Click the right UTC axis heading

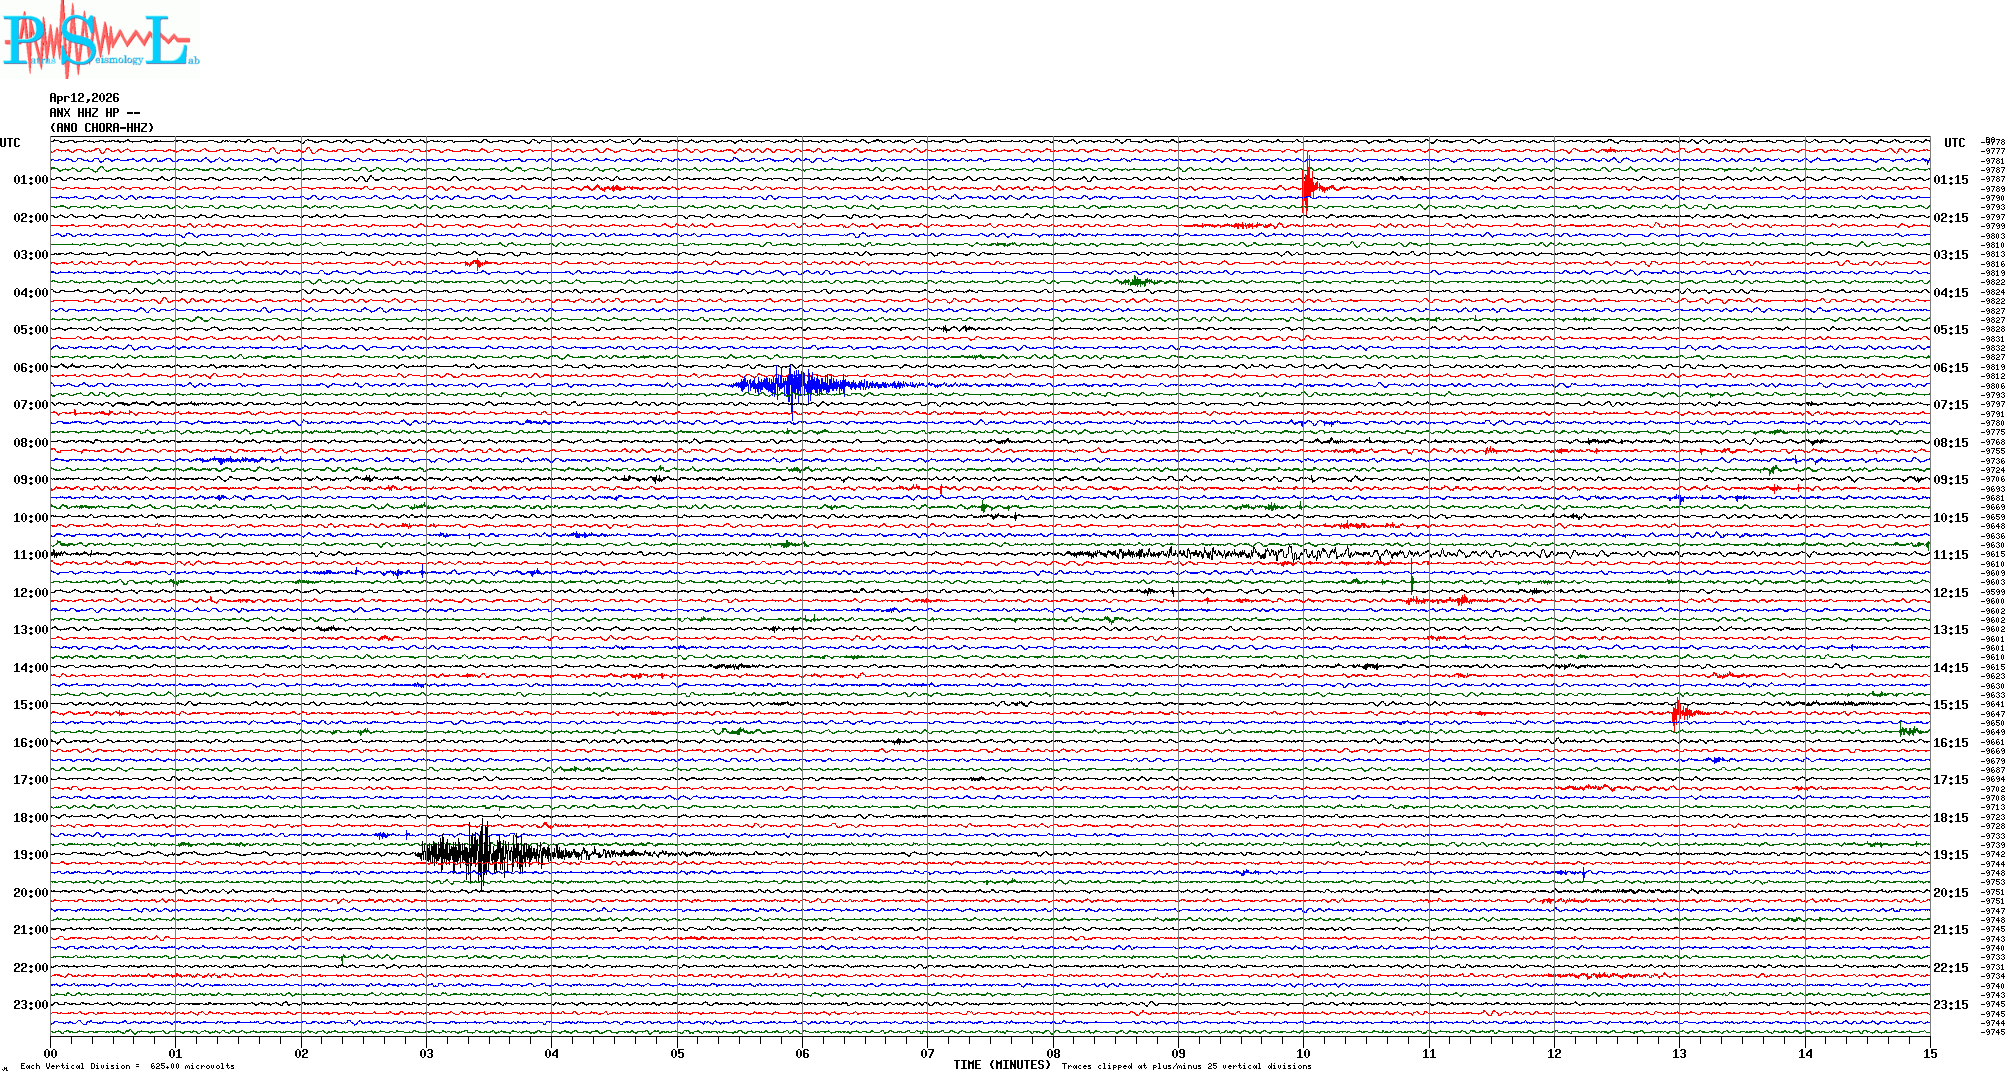[1954, 143]
